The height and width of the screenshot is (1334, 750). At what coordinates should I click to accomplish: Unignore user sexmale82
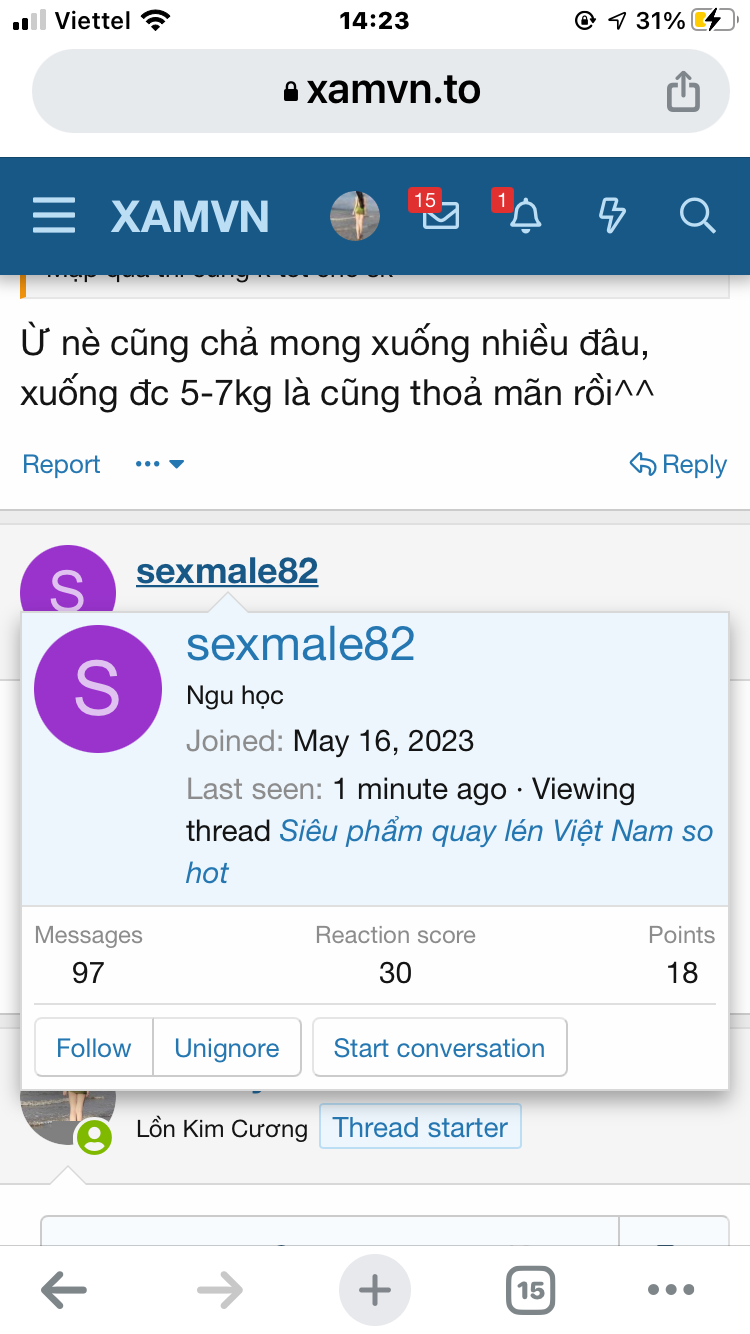click(x=227, y=1048)
